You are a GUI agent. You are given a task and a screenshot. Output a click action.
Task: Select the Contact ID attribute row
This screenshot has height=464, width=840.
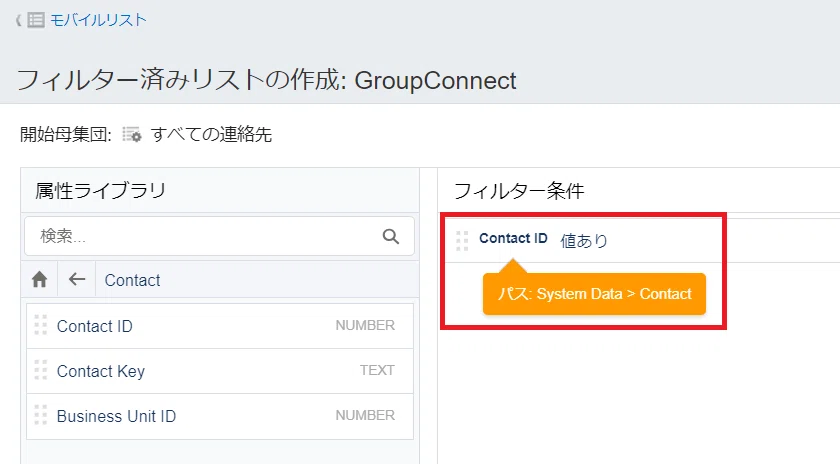220,326
